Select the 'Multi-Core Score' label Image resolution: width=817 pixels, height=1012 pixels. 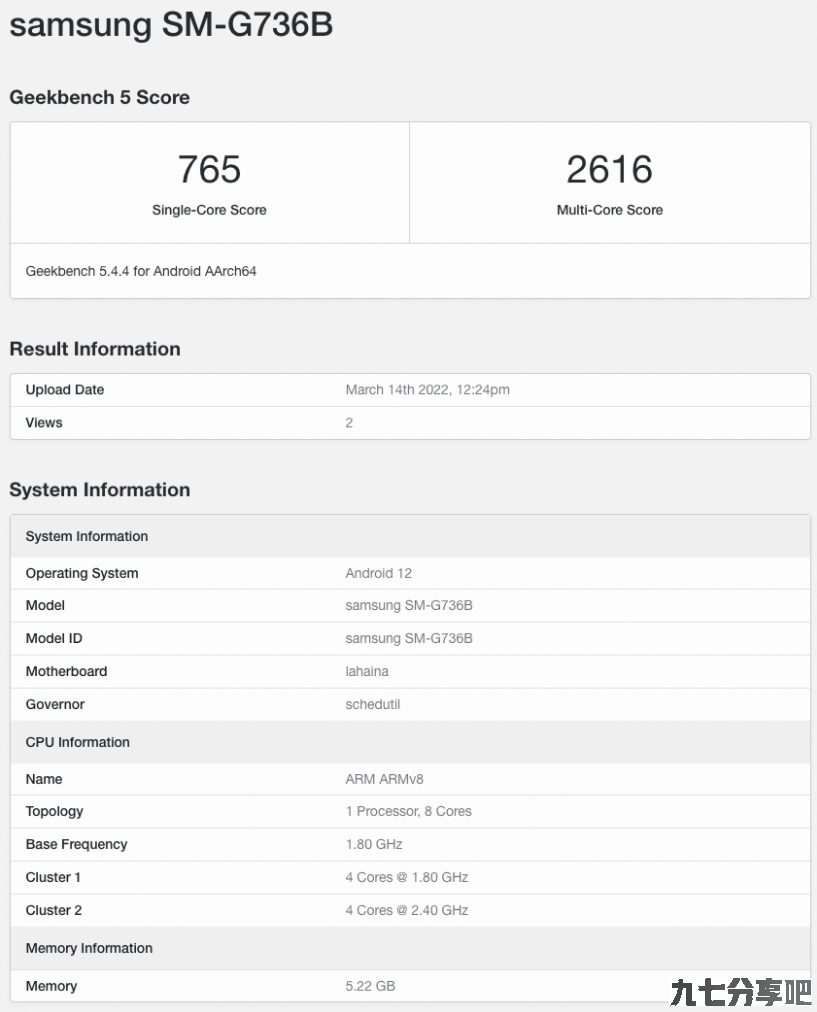[x=610, y=210]
